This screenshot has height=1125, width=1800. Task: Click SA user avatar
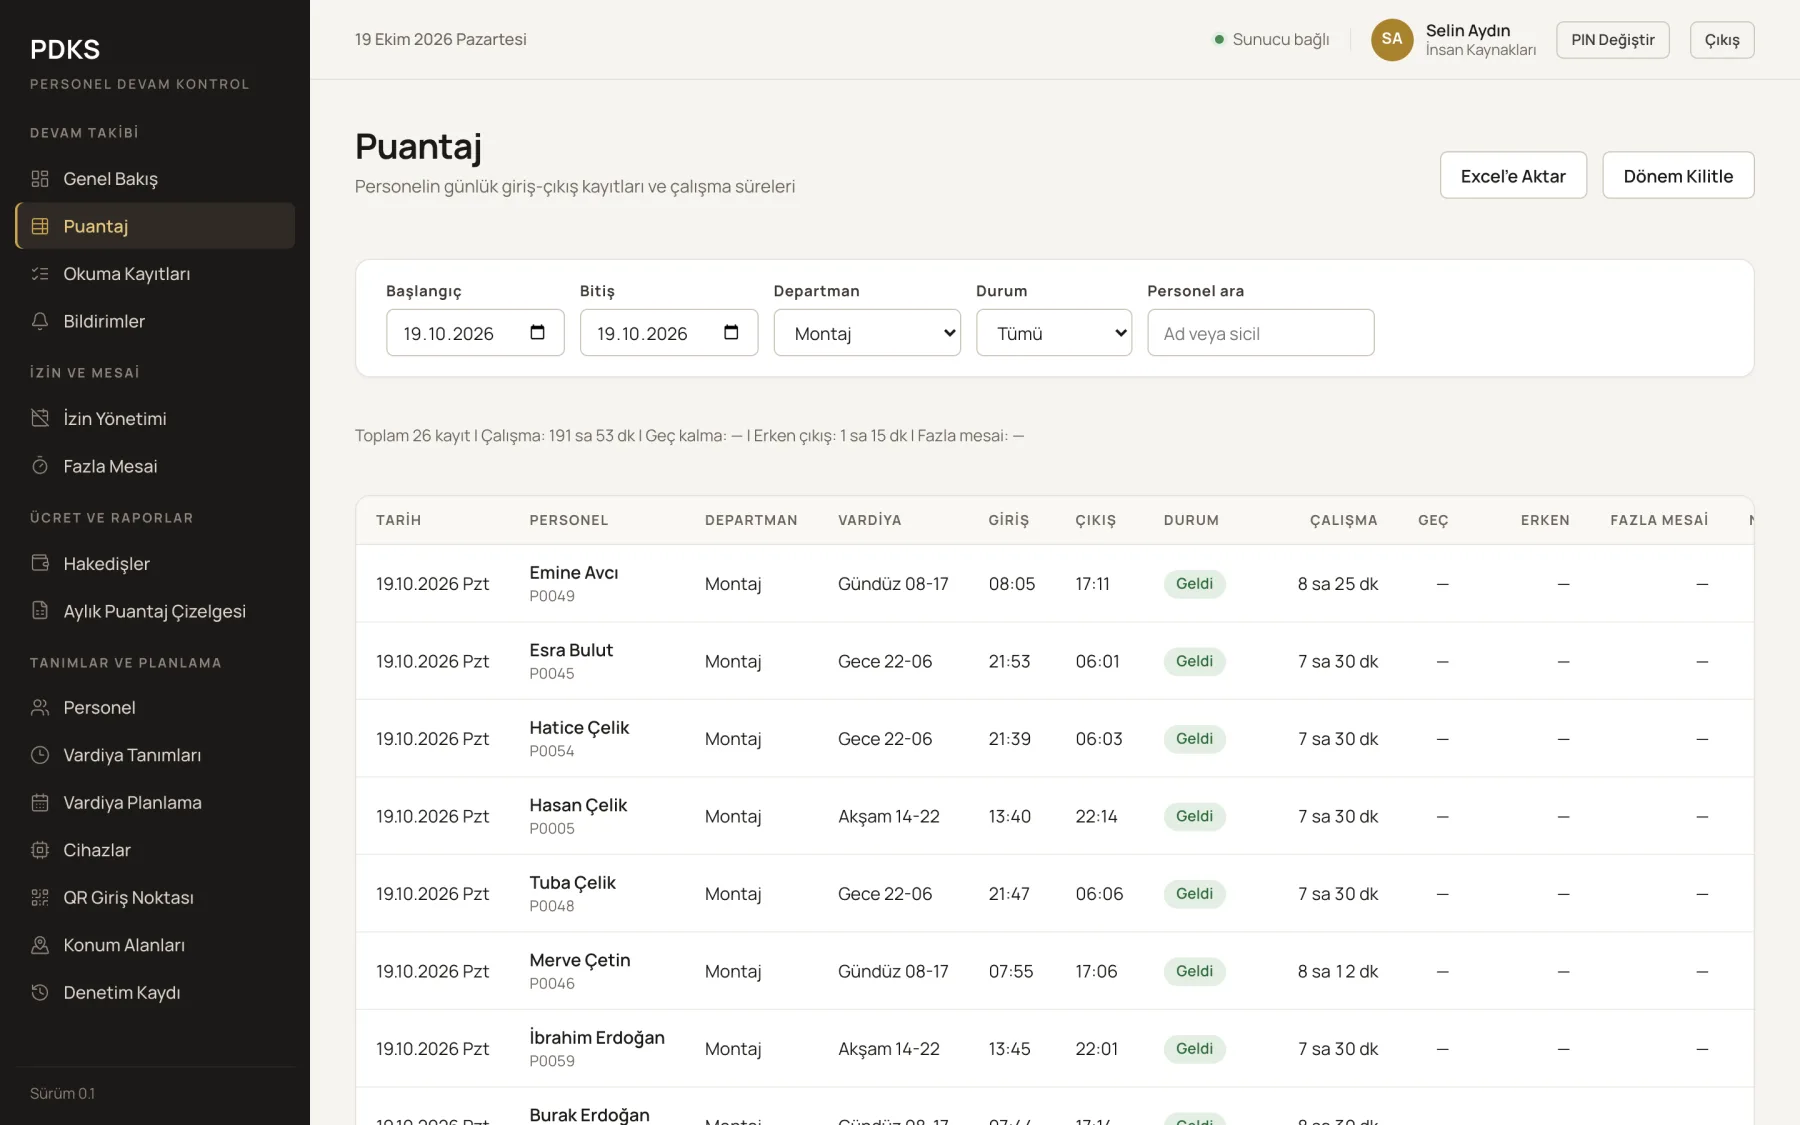pos(1392,40)
